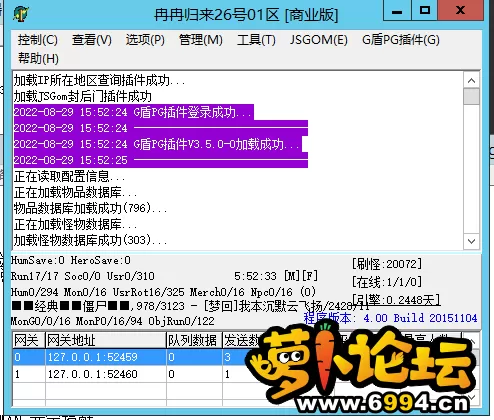Screen dimensions: 494x420
Task: Select log line 正在读取配置信息
Action: [x=69, y=176]
